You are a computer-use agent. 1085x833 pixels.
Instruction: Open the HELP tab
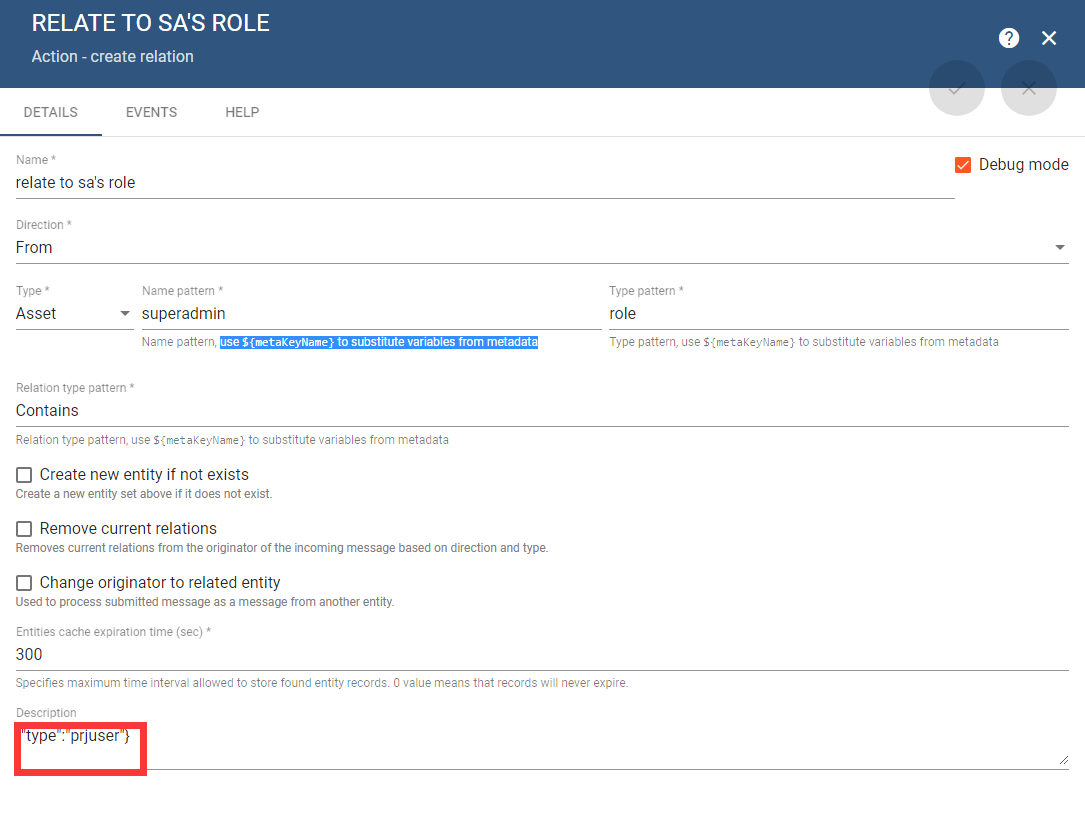click(x=242, y=112)
